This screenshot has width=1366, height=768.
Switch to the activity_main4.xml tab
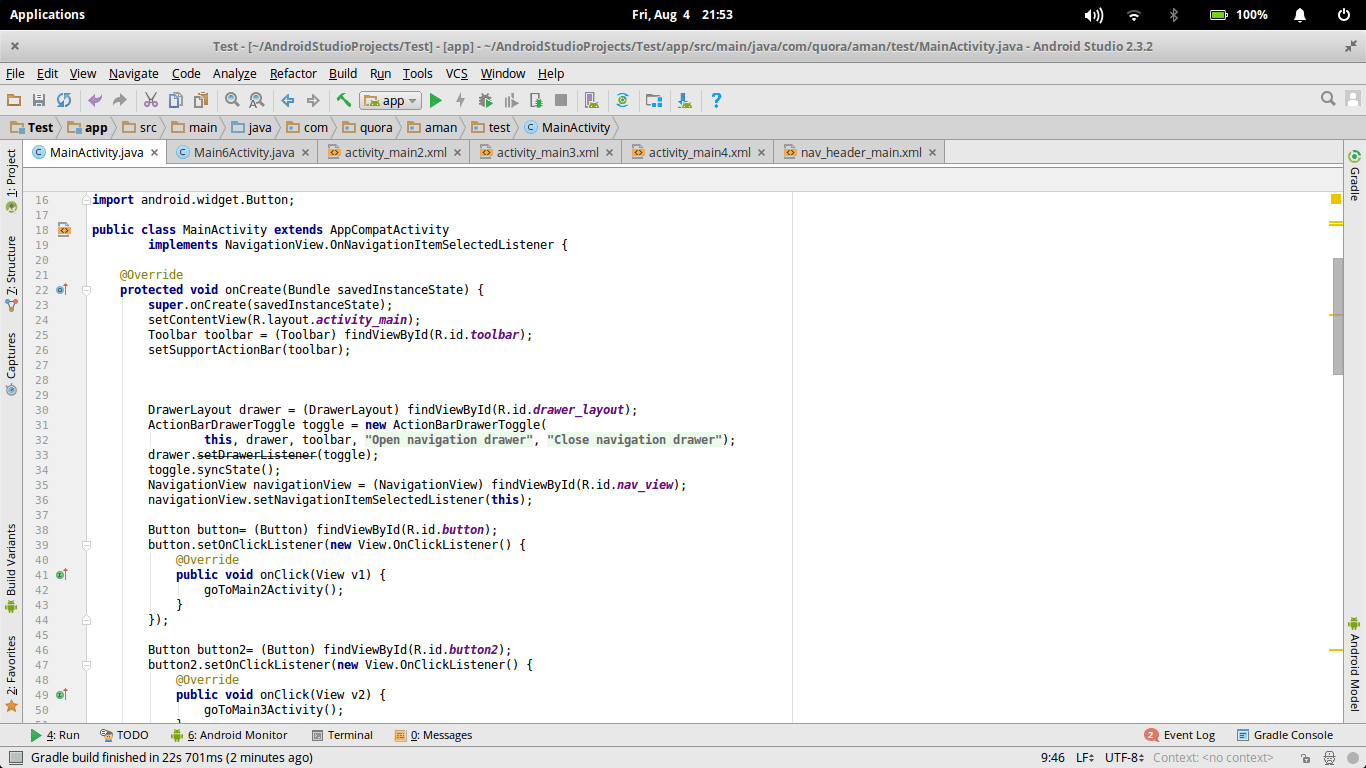point(699,153)
